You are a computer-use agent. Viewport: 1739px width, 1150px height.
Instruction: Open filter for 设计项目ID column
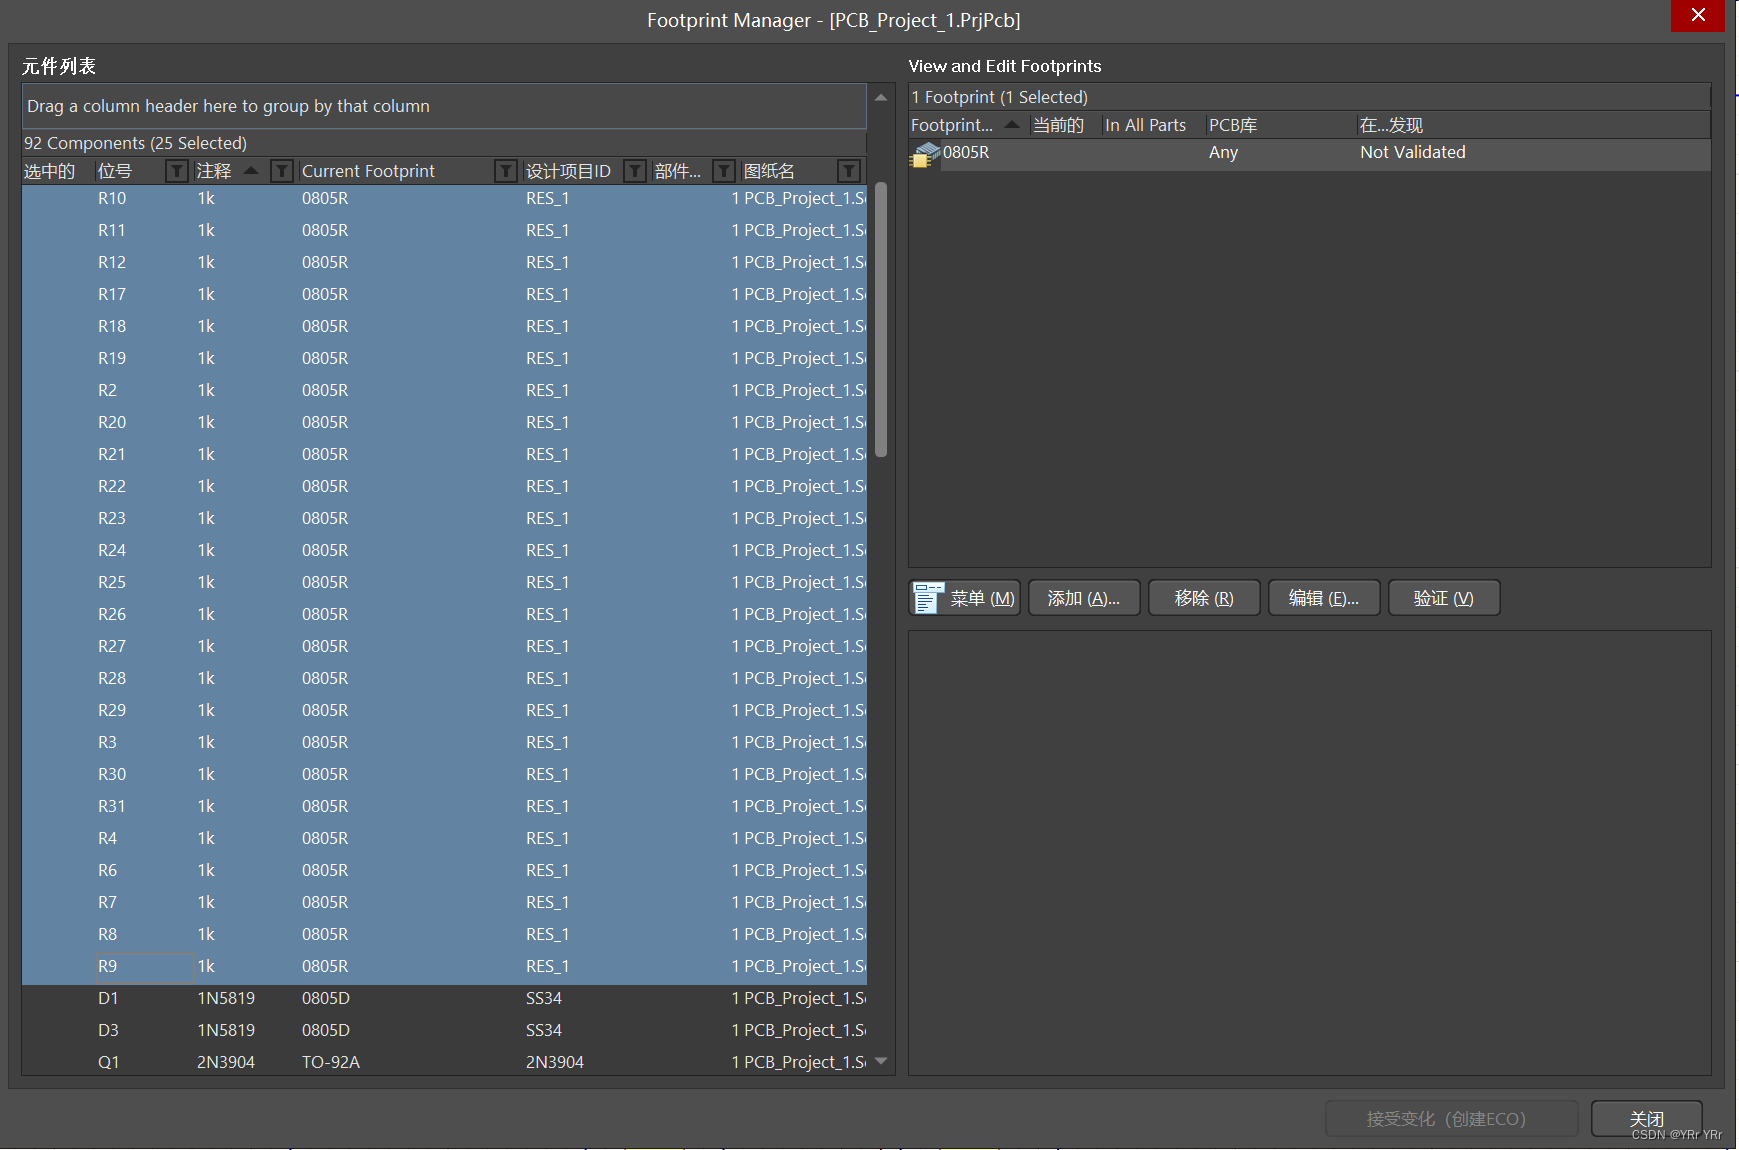coord(634,171)
